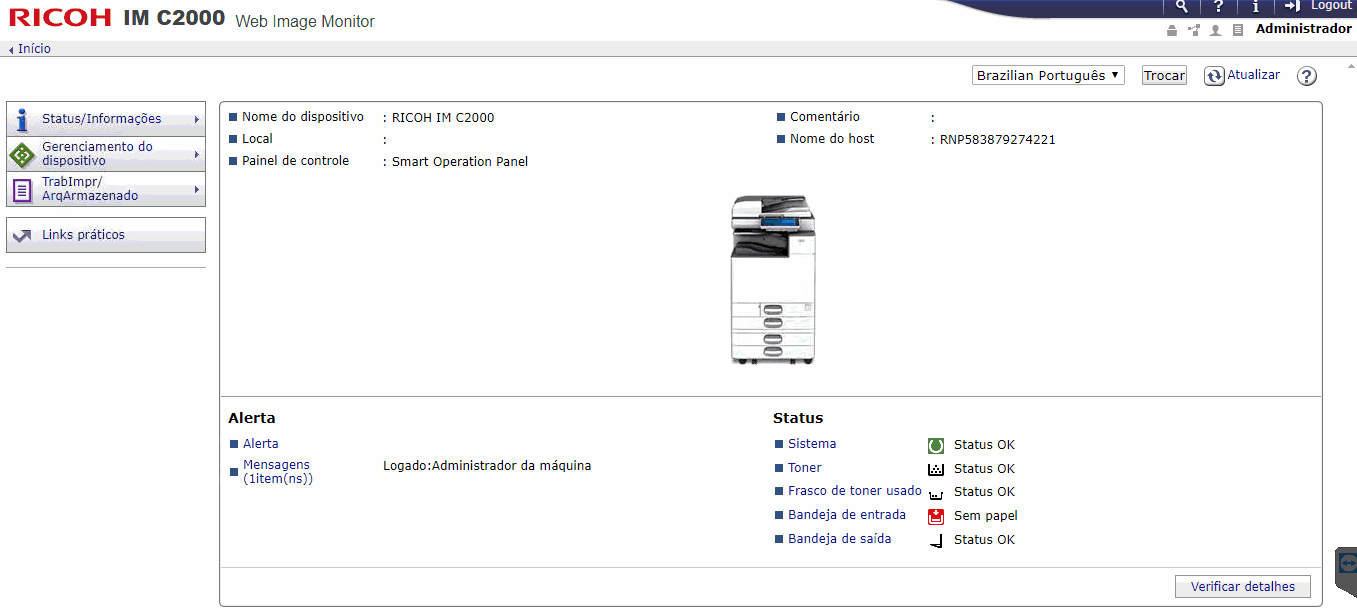Click the Bandeja de saída status icon

click(936, 541)
